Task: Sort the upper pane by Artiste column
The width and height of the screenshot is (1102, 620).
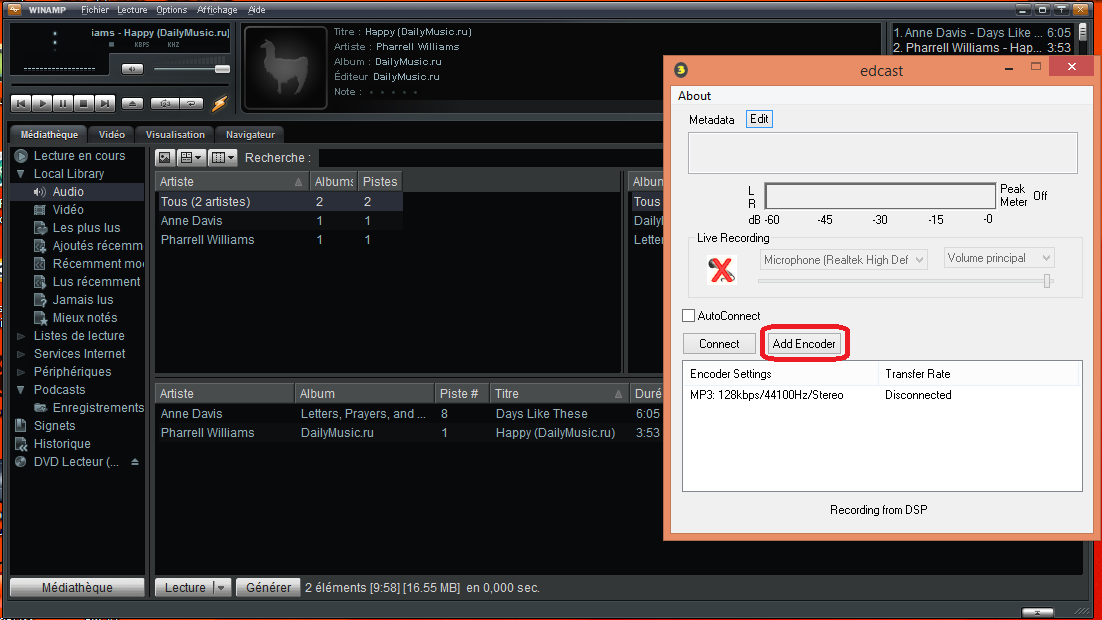Action: pyautogui.click(x=231, y=181)
